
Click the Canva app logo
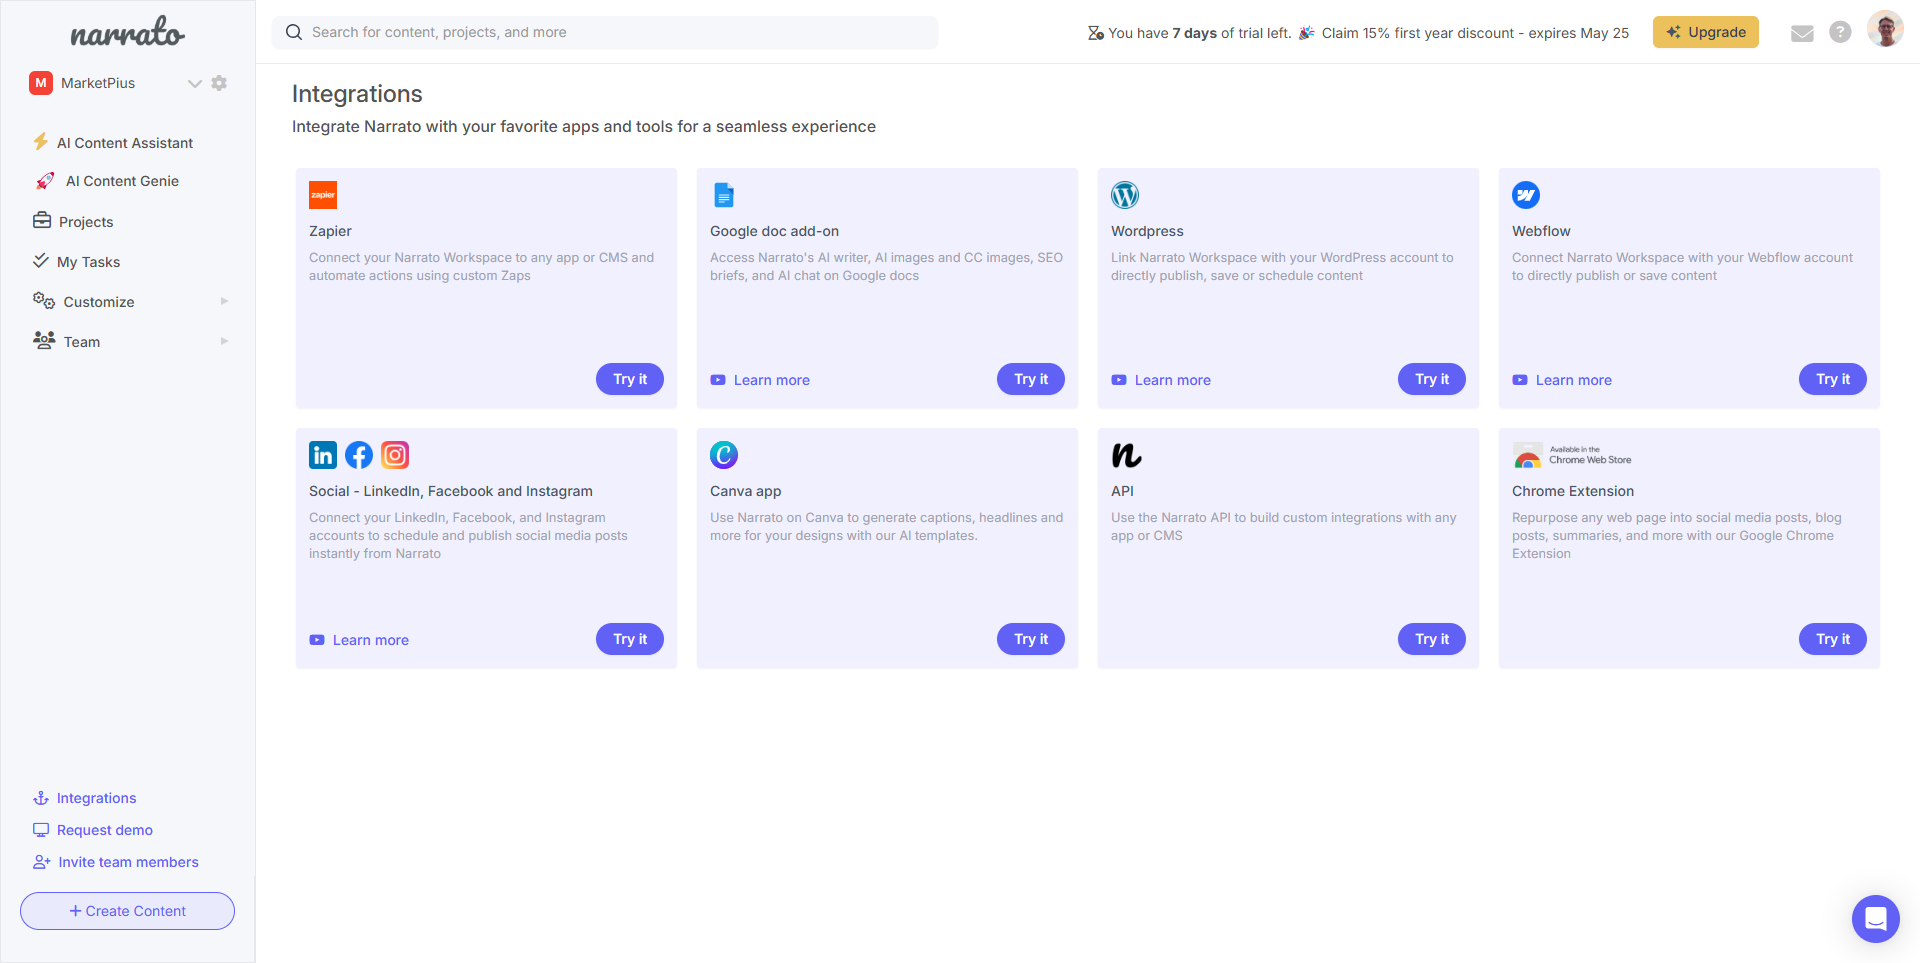pyautogui.click(x=724, y=455)
